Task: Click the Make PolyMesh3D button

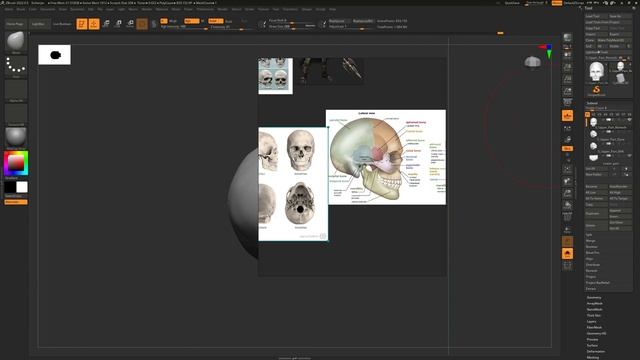Action: pos(614,40)
